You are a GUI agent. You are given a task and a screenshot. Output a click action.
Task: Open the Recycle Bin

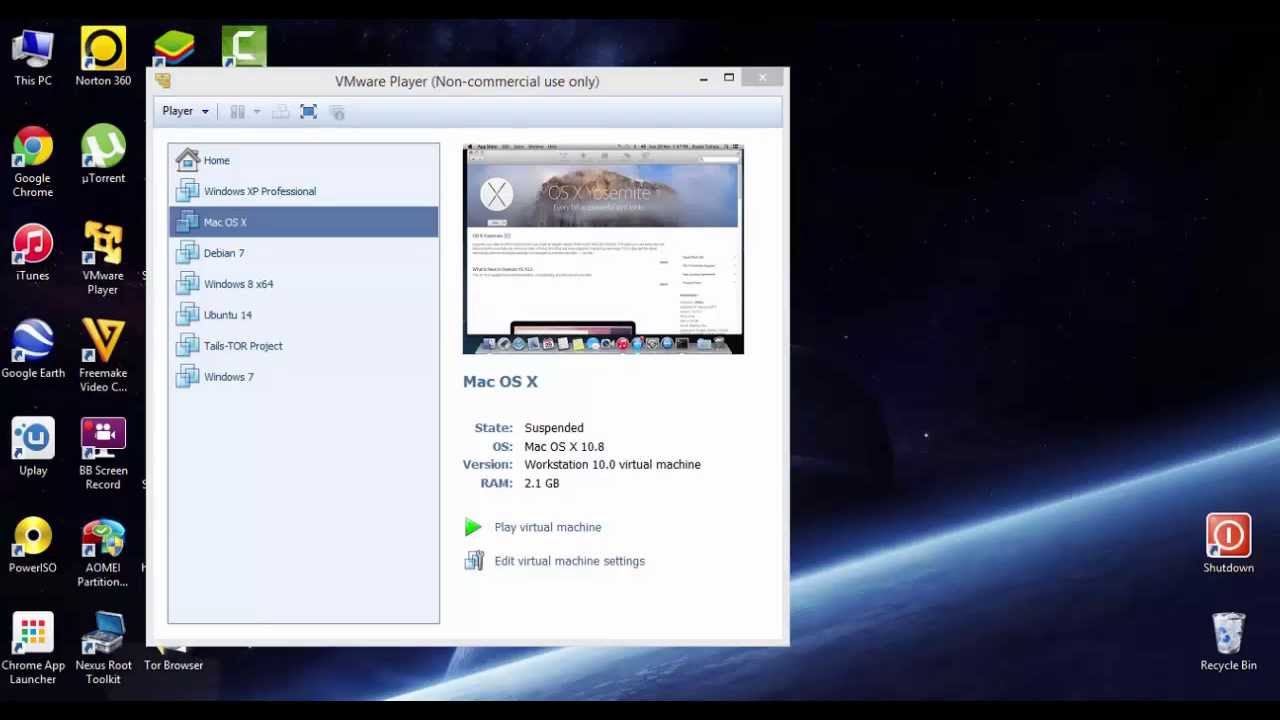[1228, 642]
